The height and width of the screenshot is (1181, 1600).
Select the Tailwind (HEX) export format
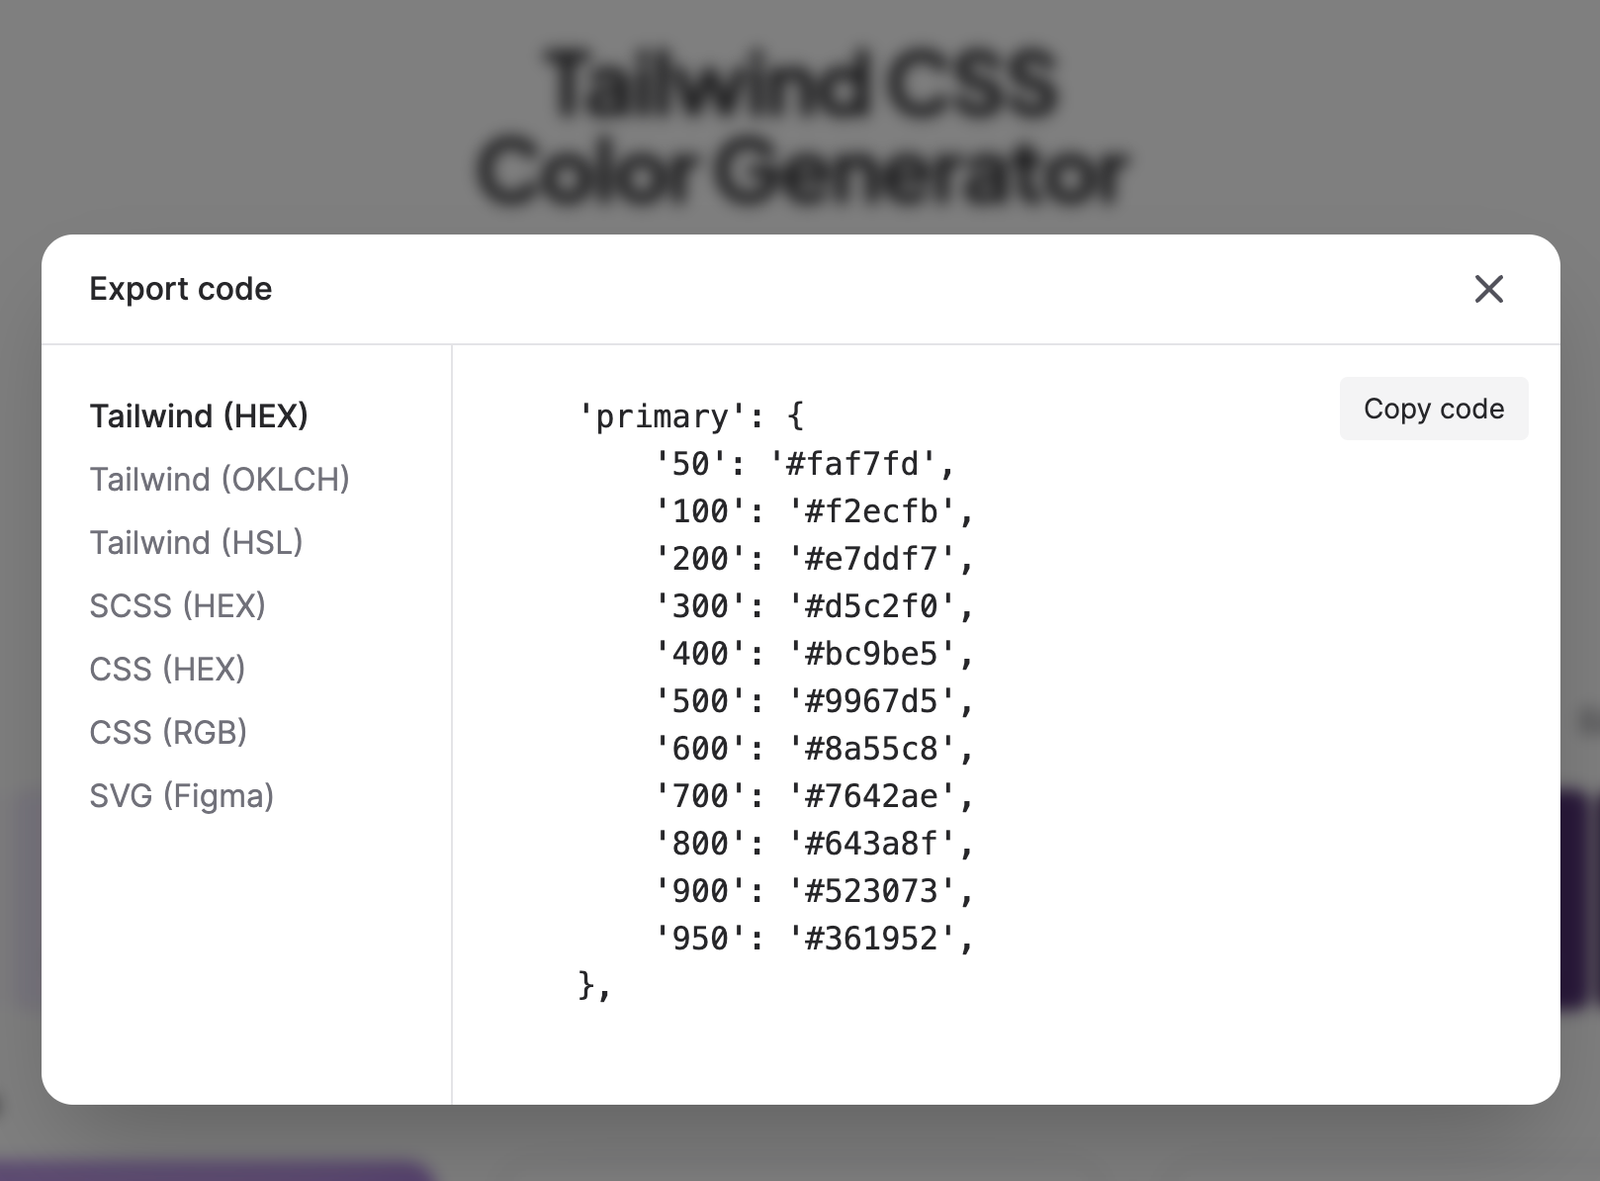199,416
